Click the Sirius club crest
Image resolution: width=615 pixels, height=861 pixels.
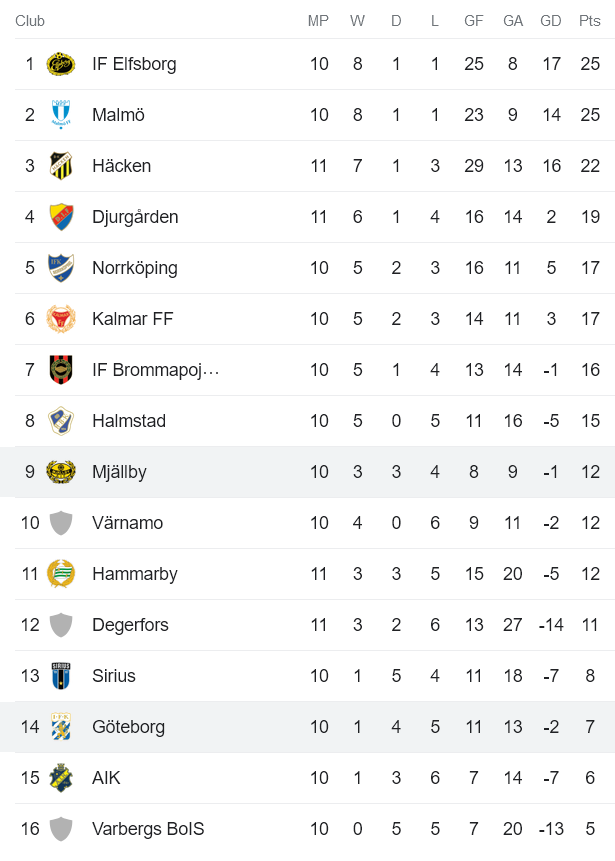pyautogui.click(x=60, y=675)
